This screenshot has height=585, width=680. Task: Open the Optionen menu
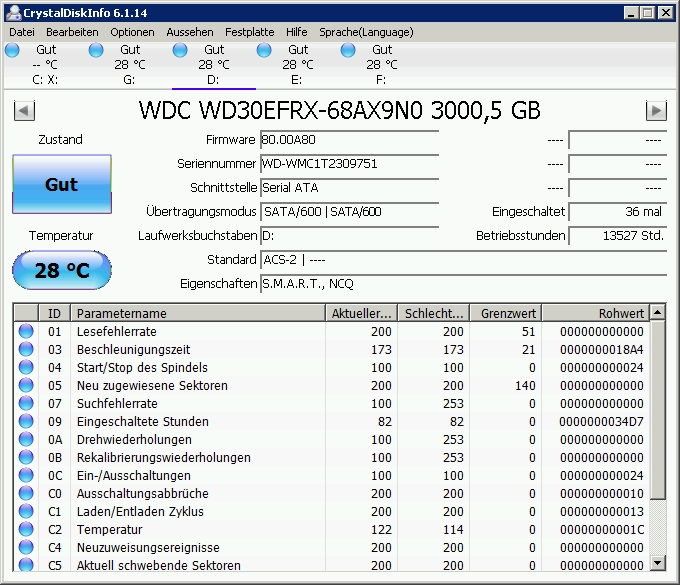pos(132,32)
